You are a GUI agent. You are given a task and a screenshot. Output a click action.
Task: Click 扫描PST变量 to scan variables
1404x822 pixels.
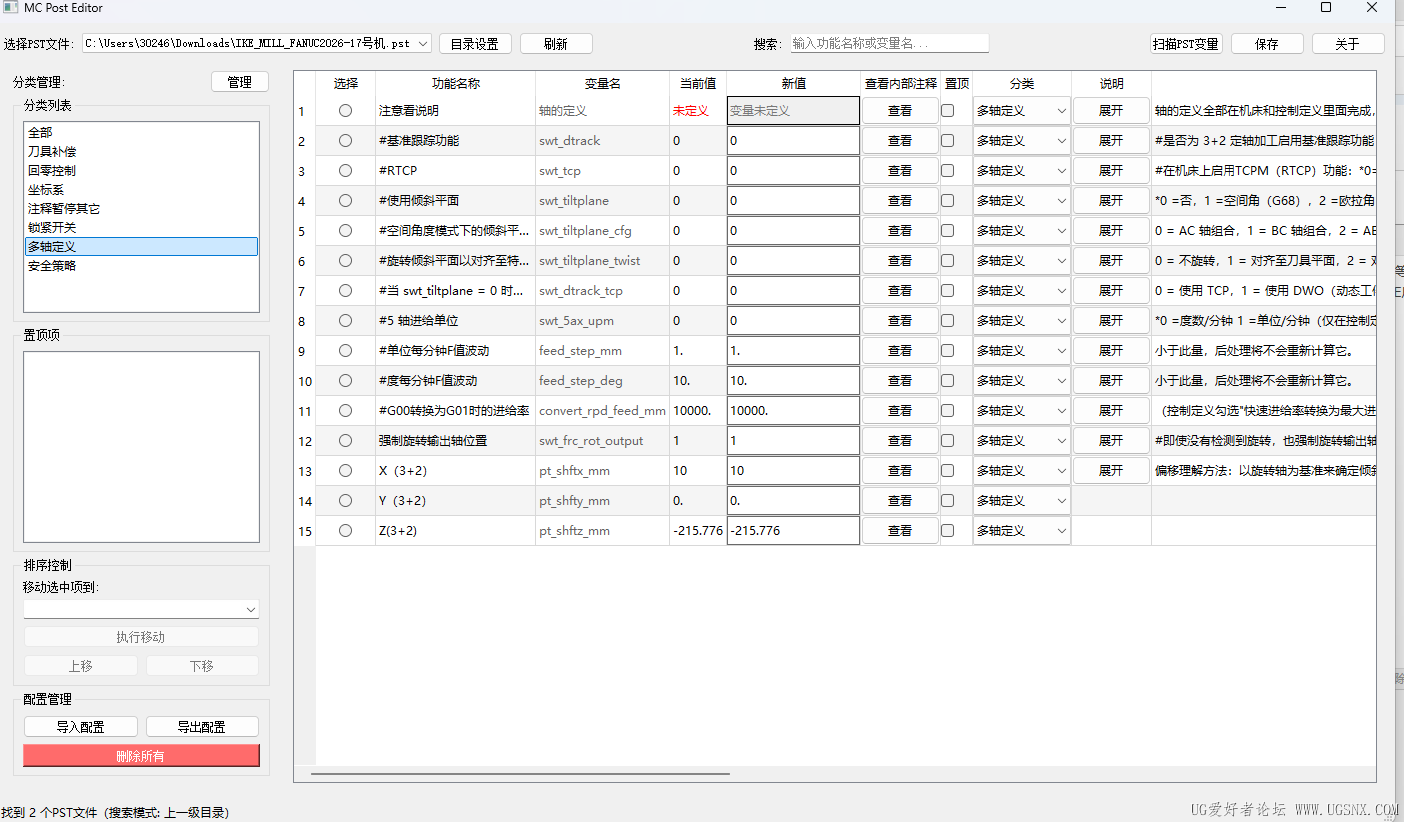pyautogui.click(x=1187, y=43)
